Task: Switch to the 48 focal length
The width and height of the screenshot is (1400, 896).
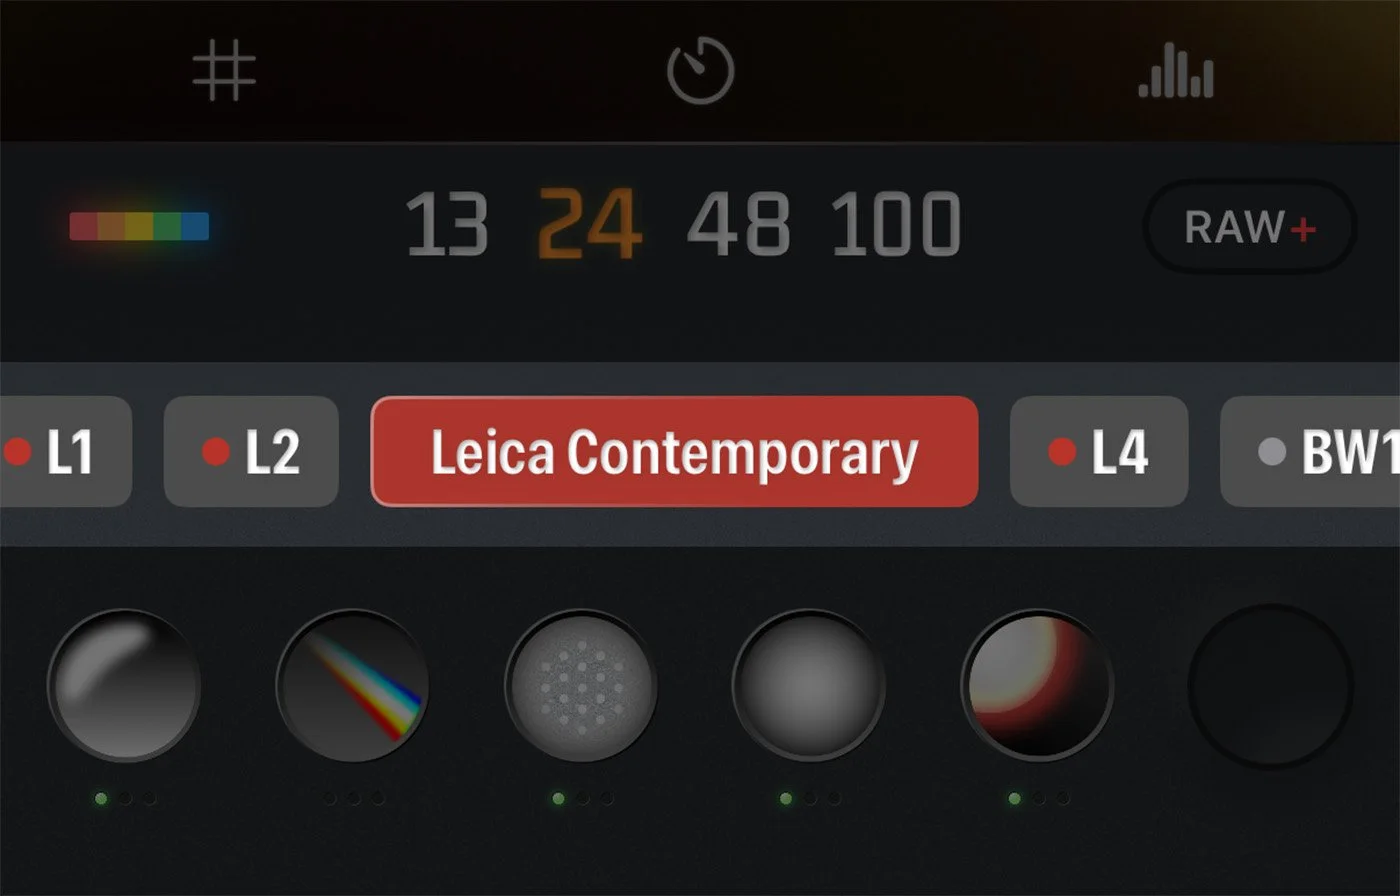Action: coord(738,225)
